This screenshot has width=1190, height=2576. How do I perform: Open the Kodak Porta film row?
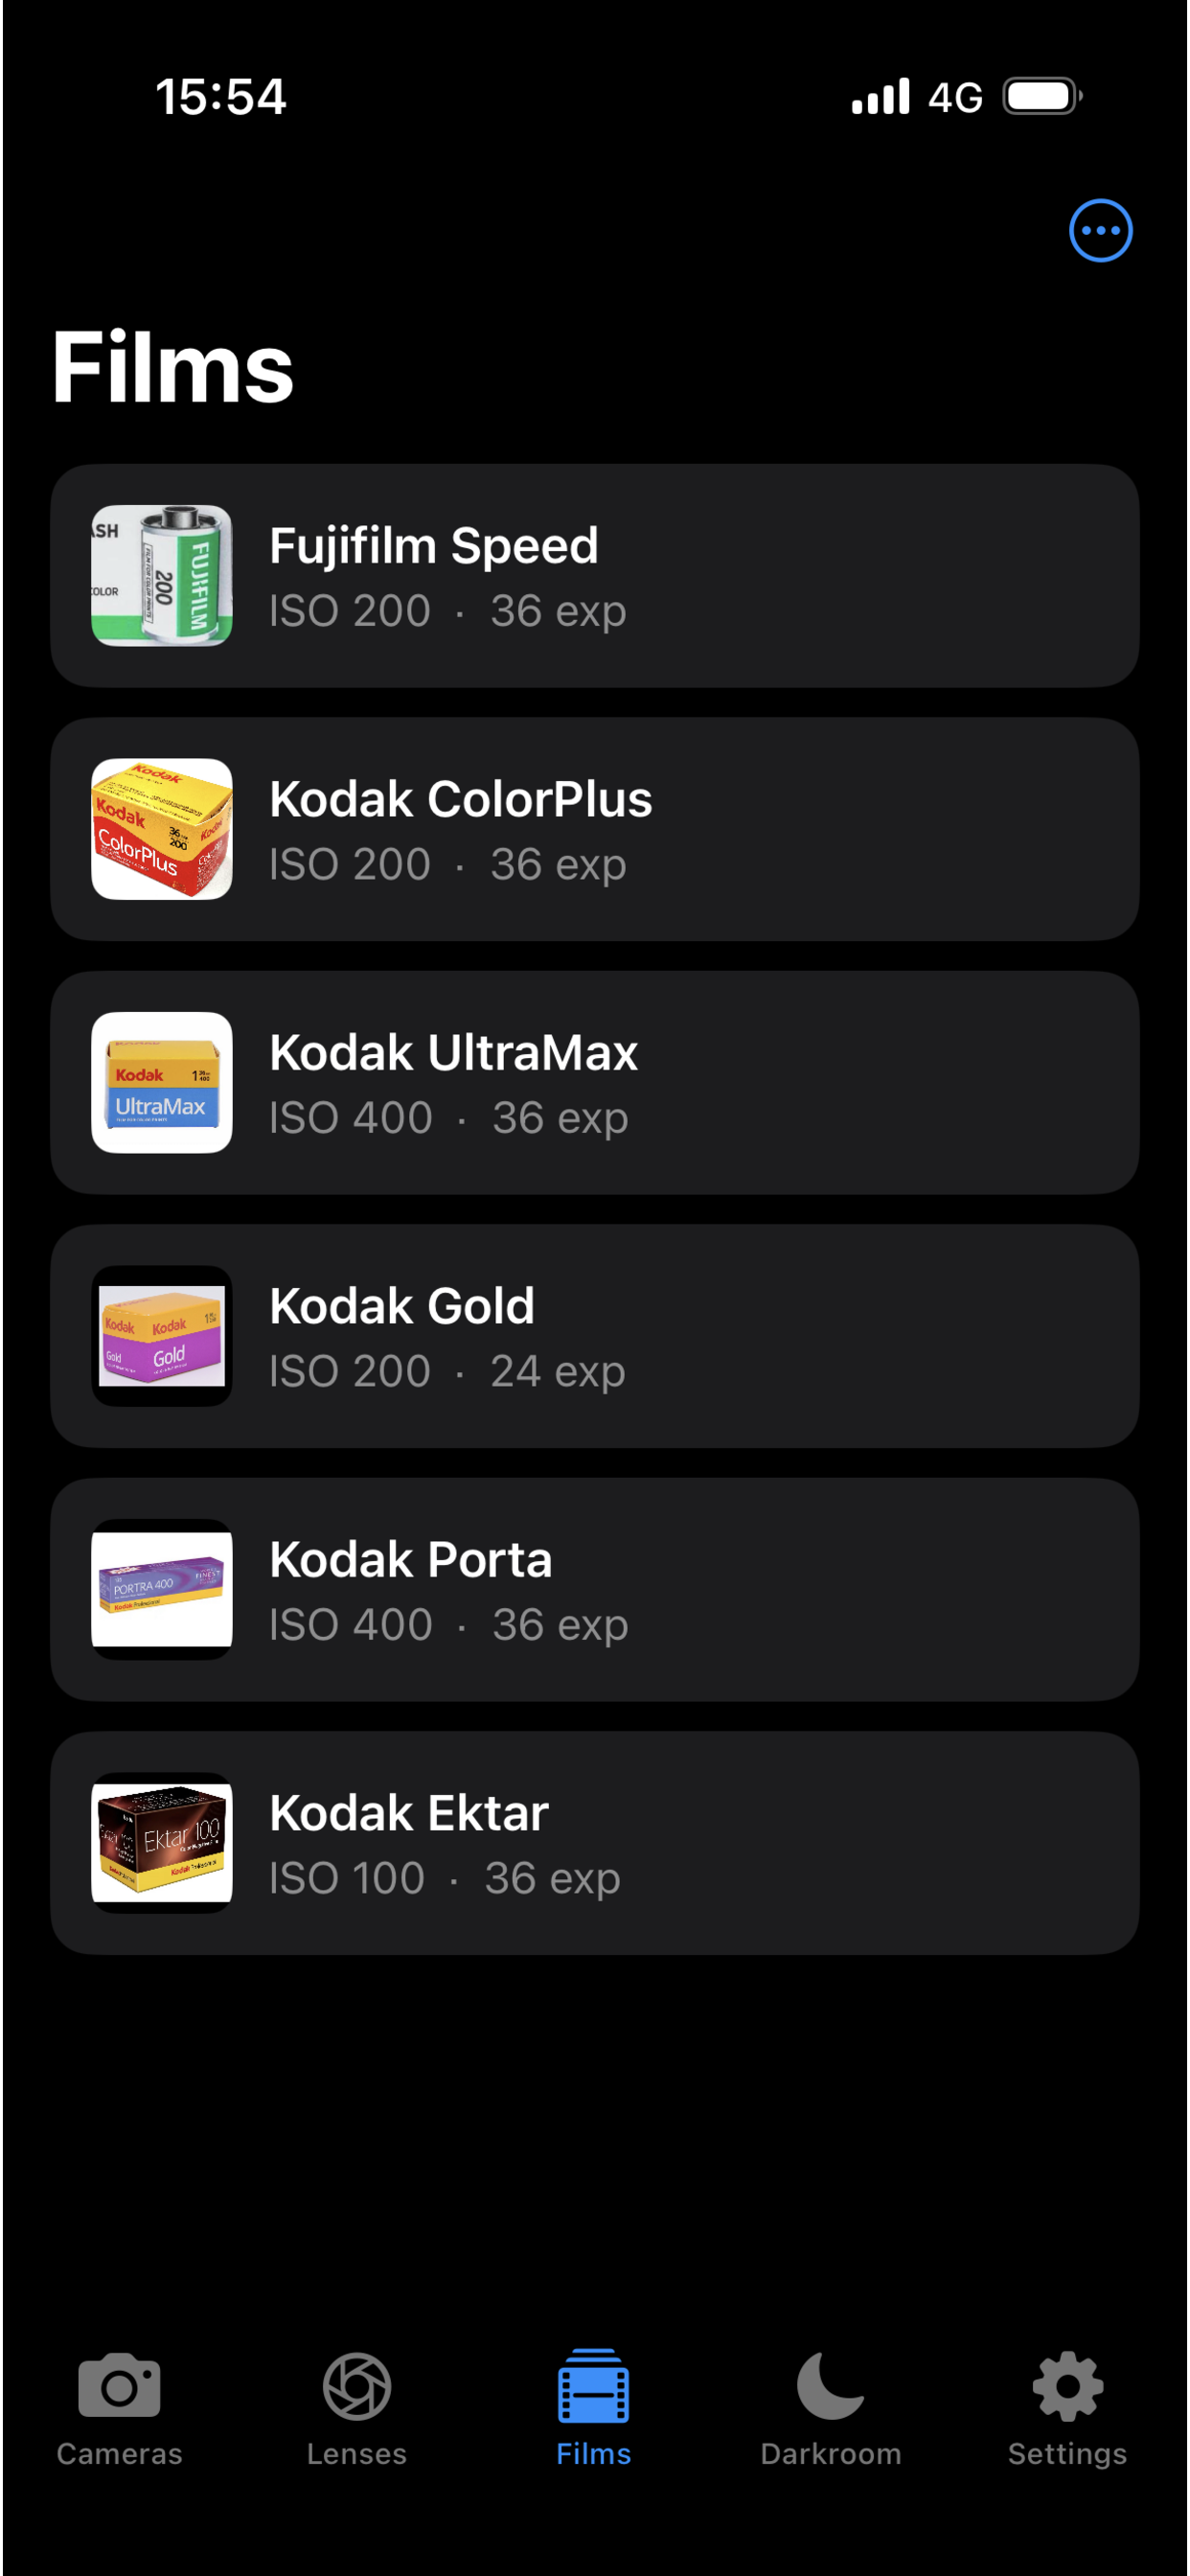[x=595, y=1589]
